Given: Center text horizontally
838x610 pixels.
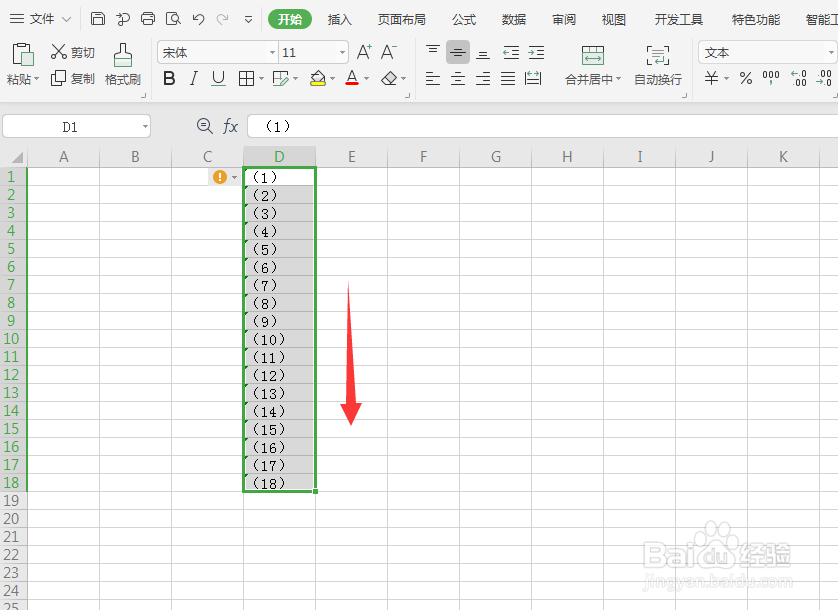Looking at the screenshot, I should click(x=458, y=79).
